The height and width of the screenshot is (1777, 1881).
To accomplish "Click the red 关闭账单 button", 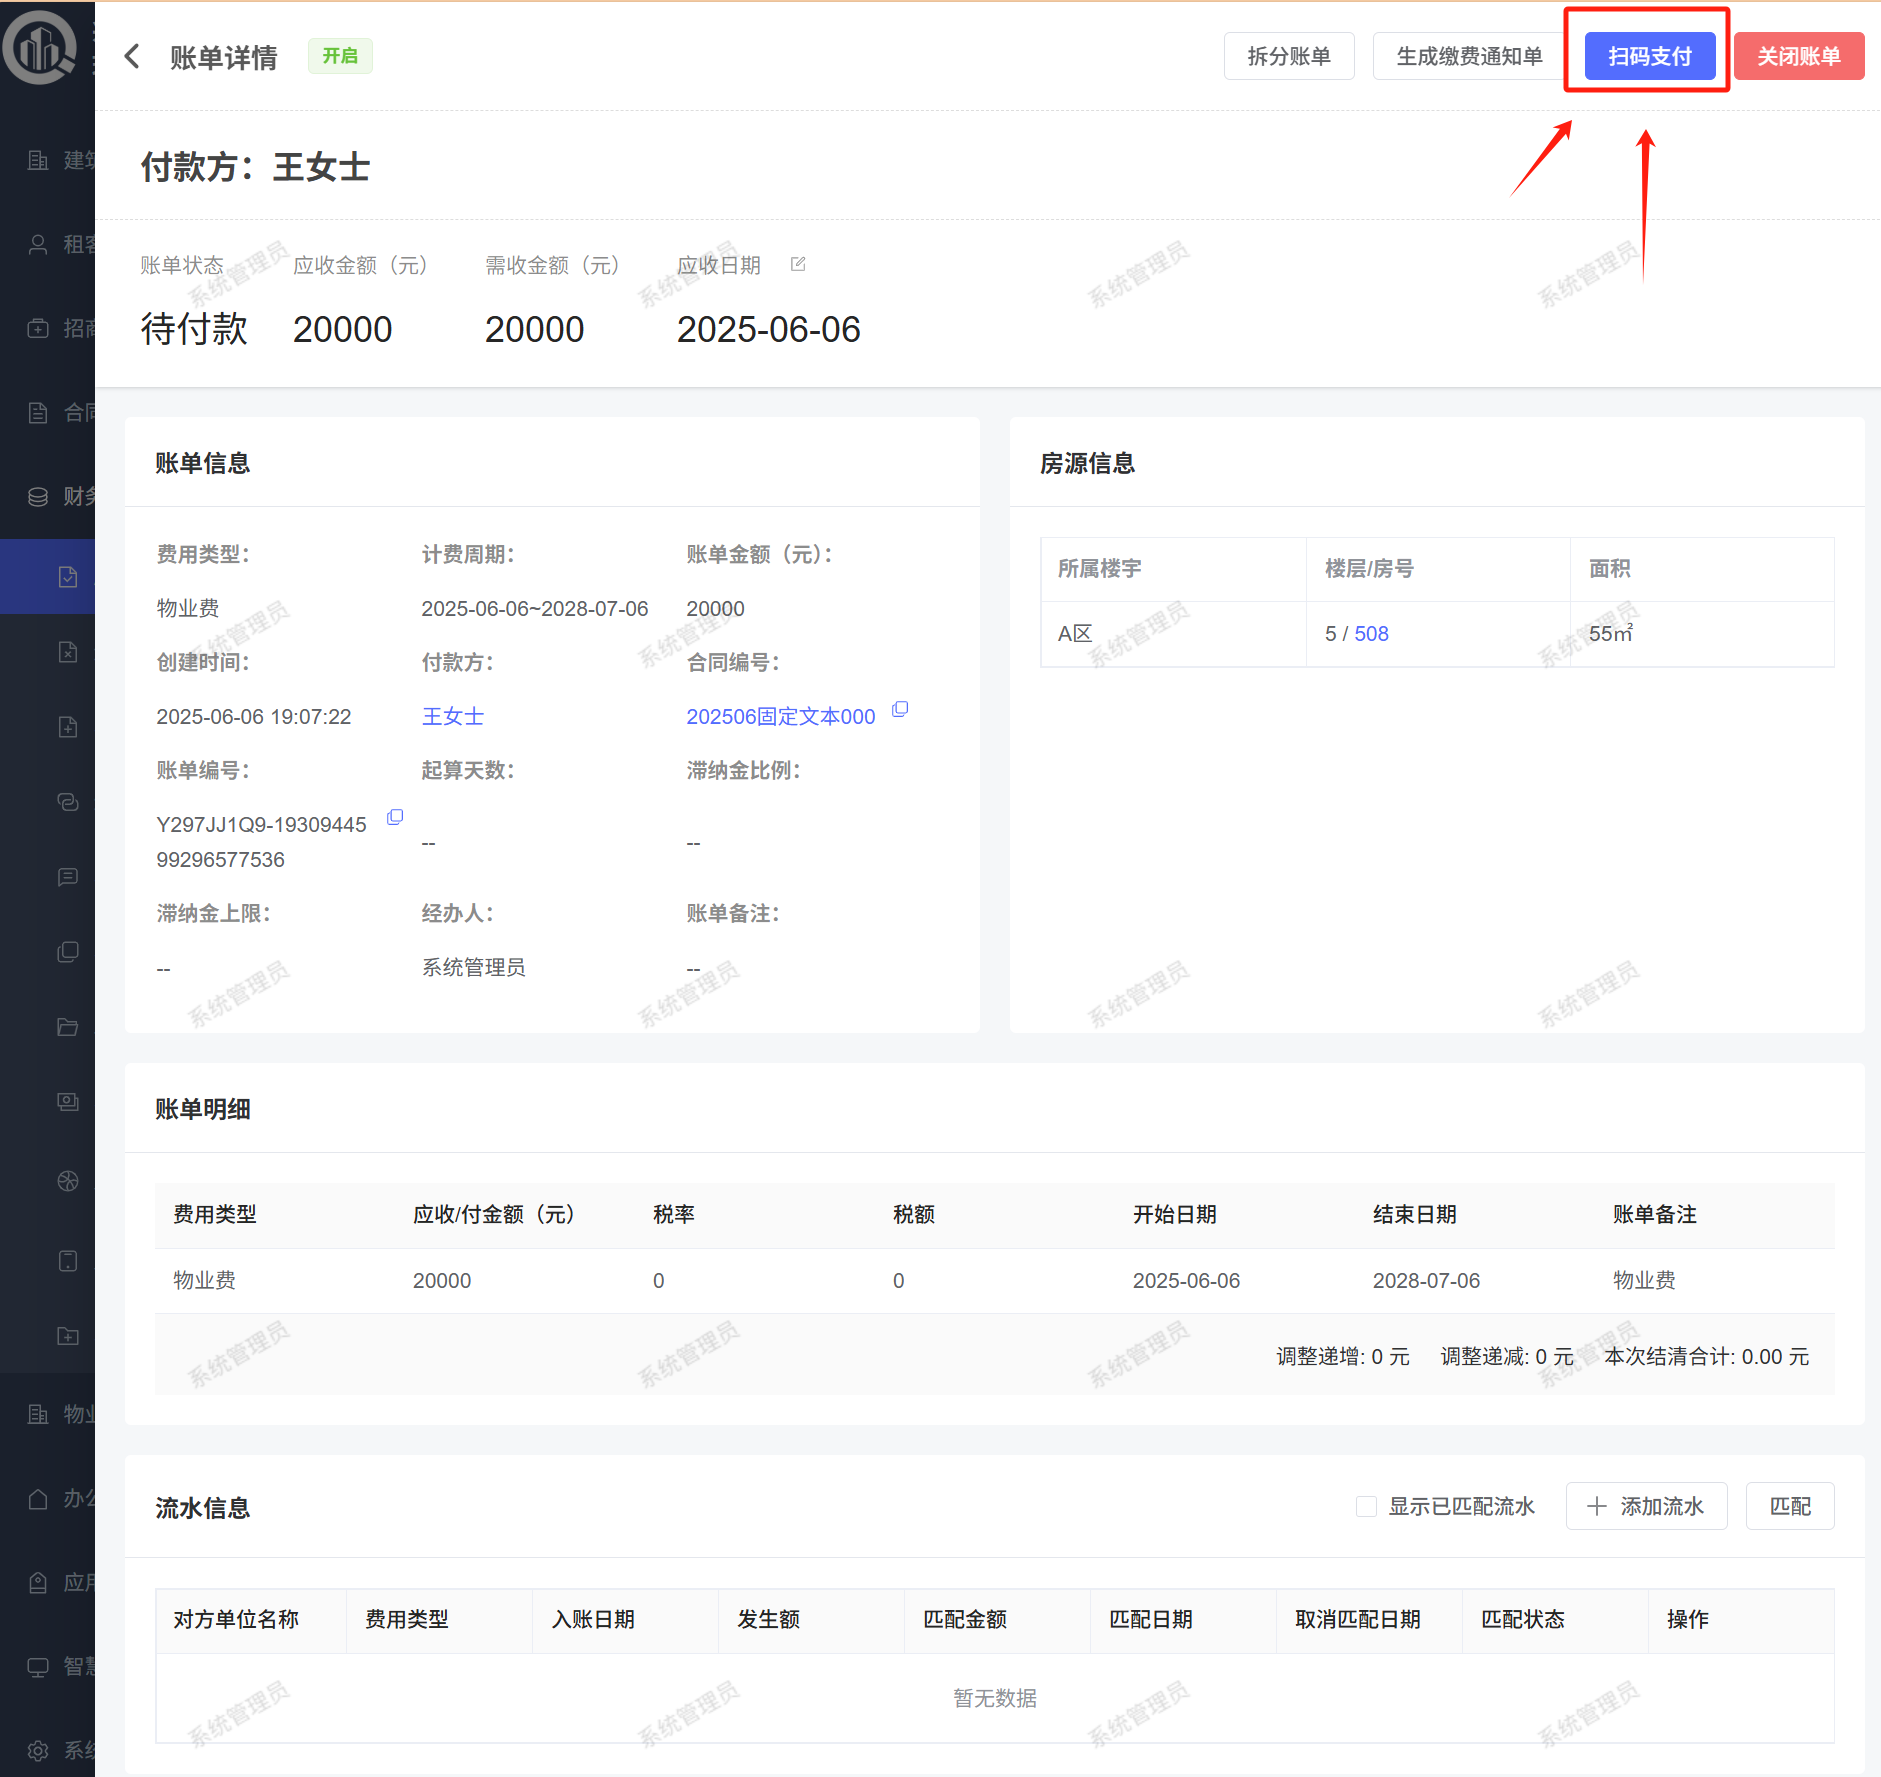I will click(x=1798, y=57).
